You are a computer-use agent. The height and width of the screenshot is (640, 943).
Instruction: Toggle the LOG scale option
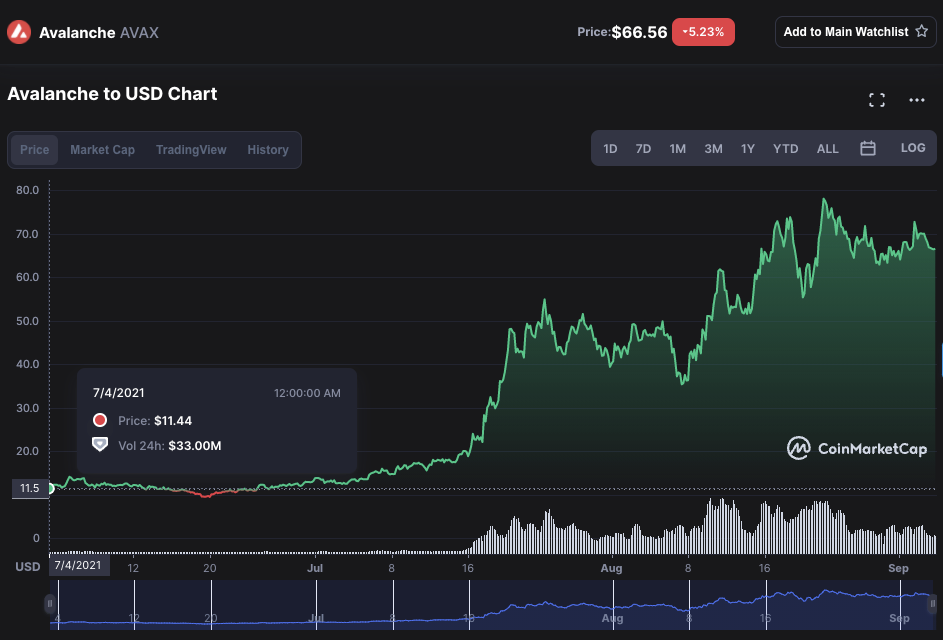click(x=913, y=148)
